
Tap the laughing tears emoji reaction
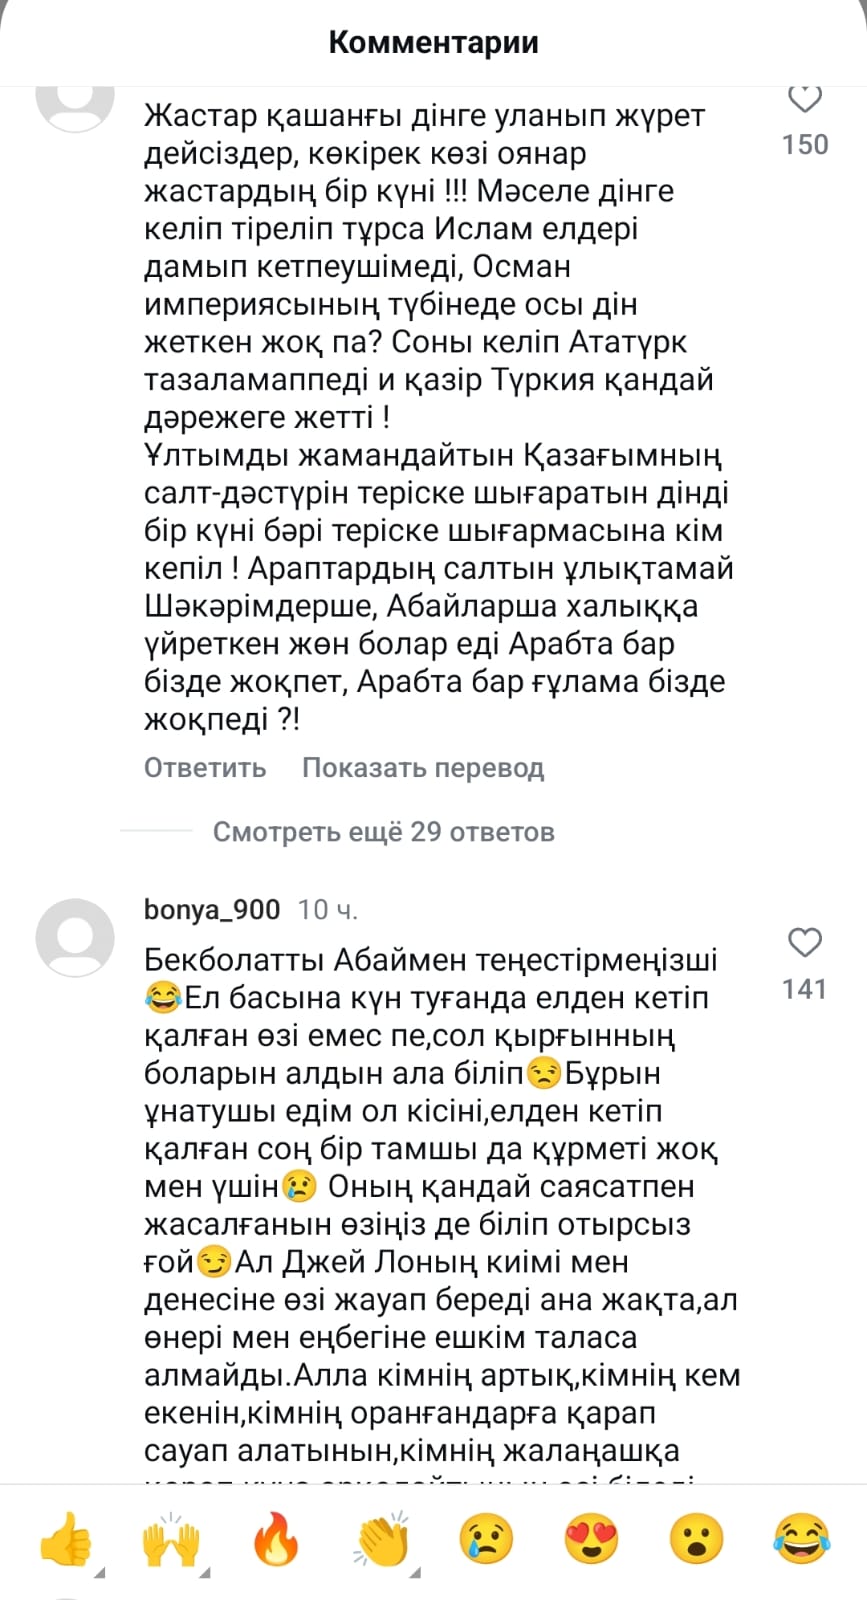801,1539
